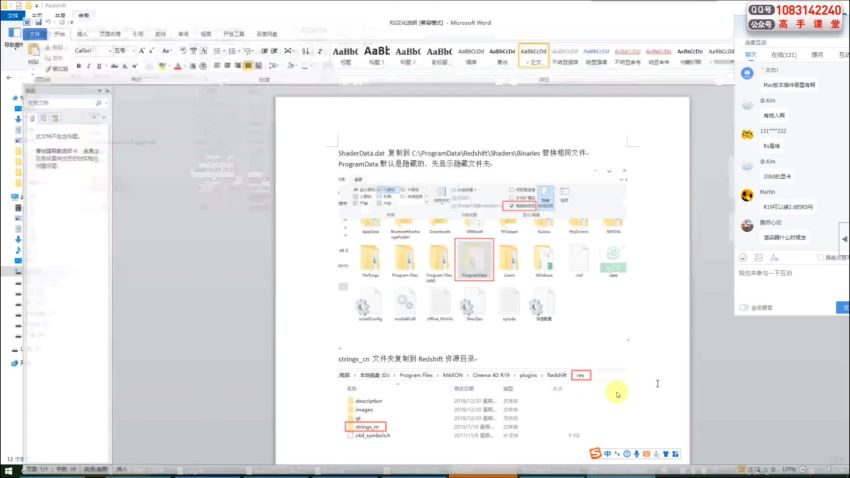Image resolution: width=850 pixels, height=478 pixels.
Task: Toggle Bold formatting in the ribbon
Action: 79,66
